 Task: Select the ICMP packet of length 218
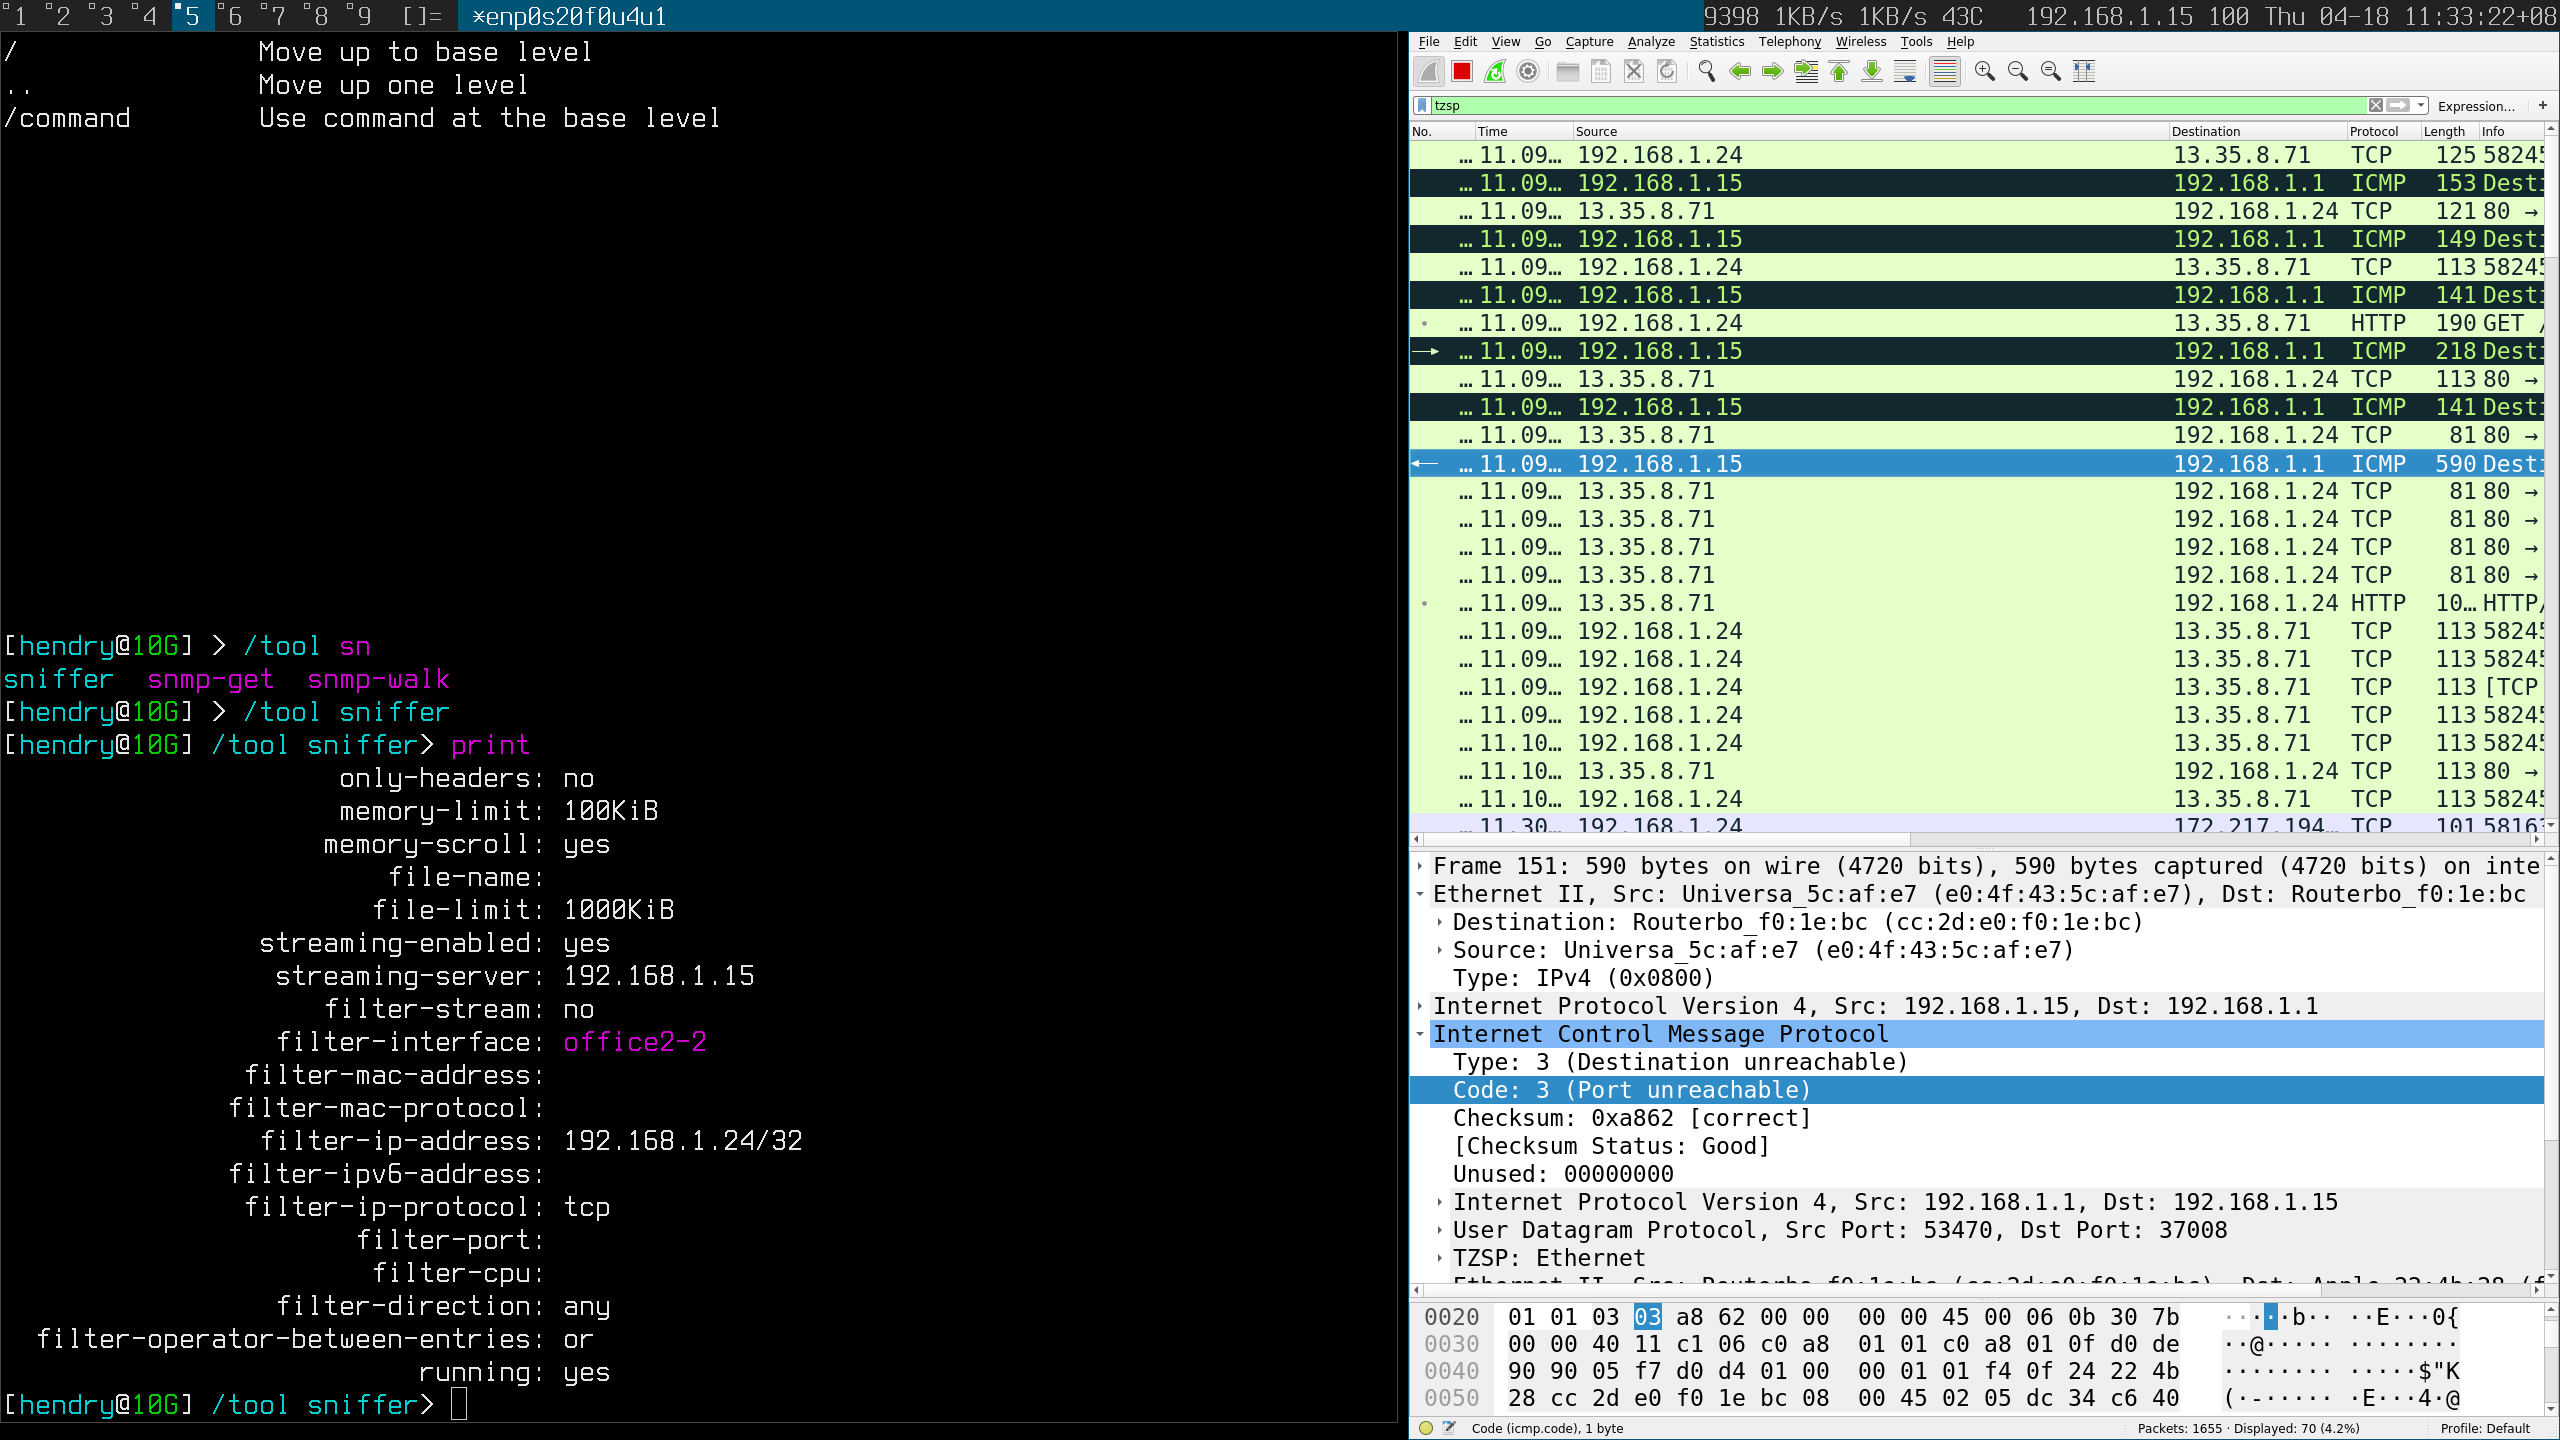[1977, 351]
